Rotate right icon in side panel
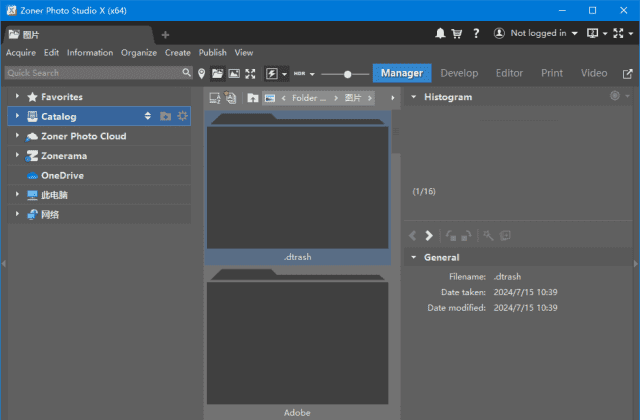Screen dimensions: 640x420 pyautogui.click(x=466, y=236)
